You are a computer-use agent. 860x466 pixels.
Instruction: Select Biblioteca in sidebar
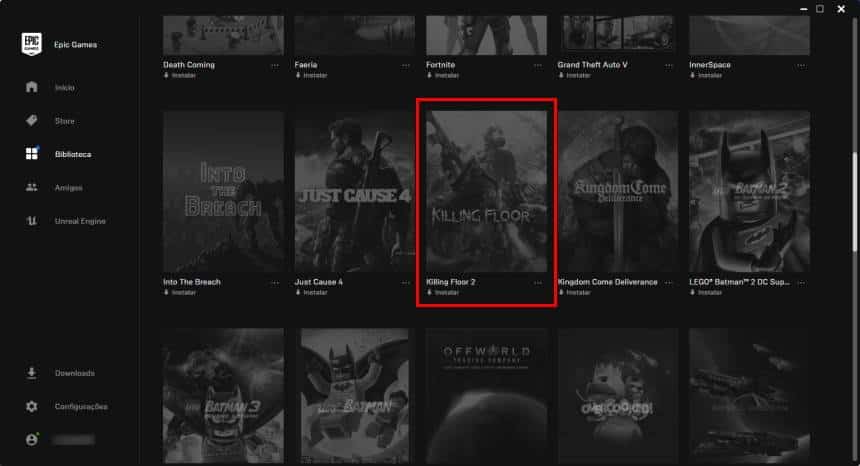(x=73, y=155)
